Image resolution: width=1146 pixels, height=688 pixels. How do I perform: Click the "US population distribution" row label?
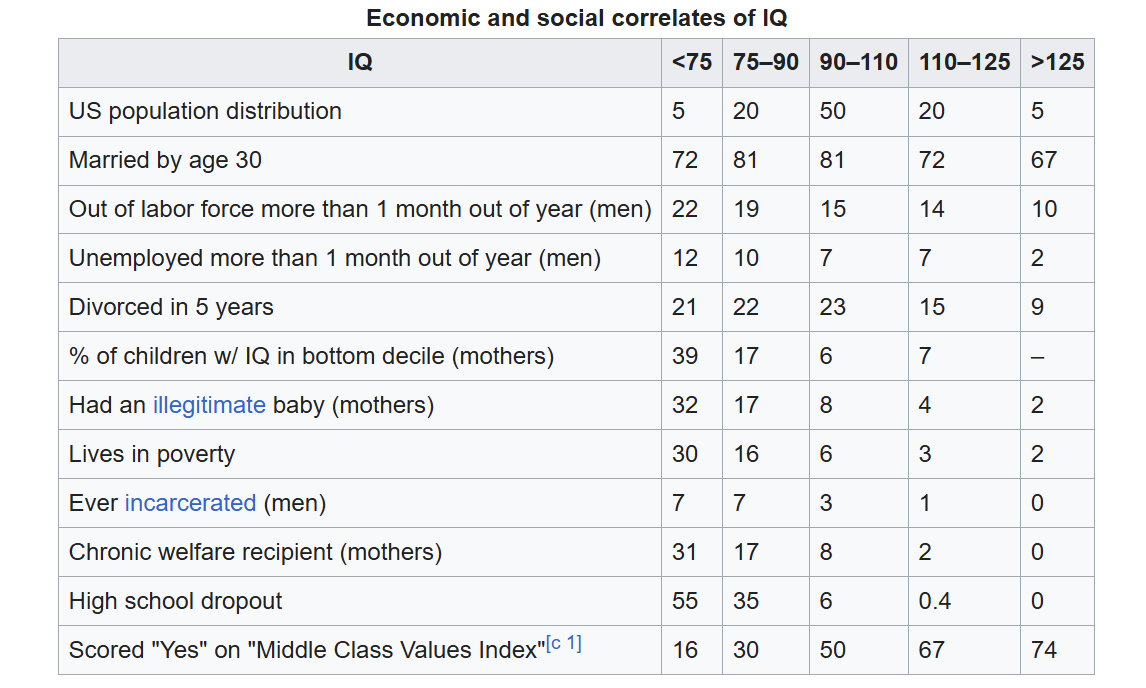click(205, 111)
